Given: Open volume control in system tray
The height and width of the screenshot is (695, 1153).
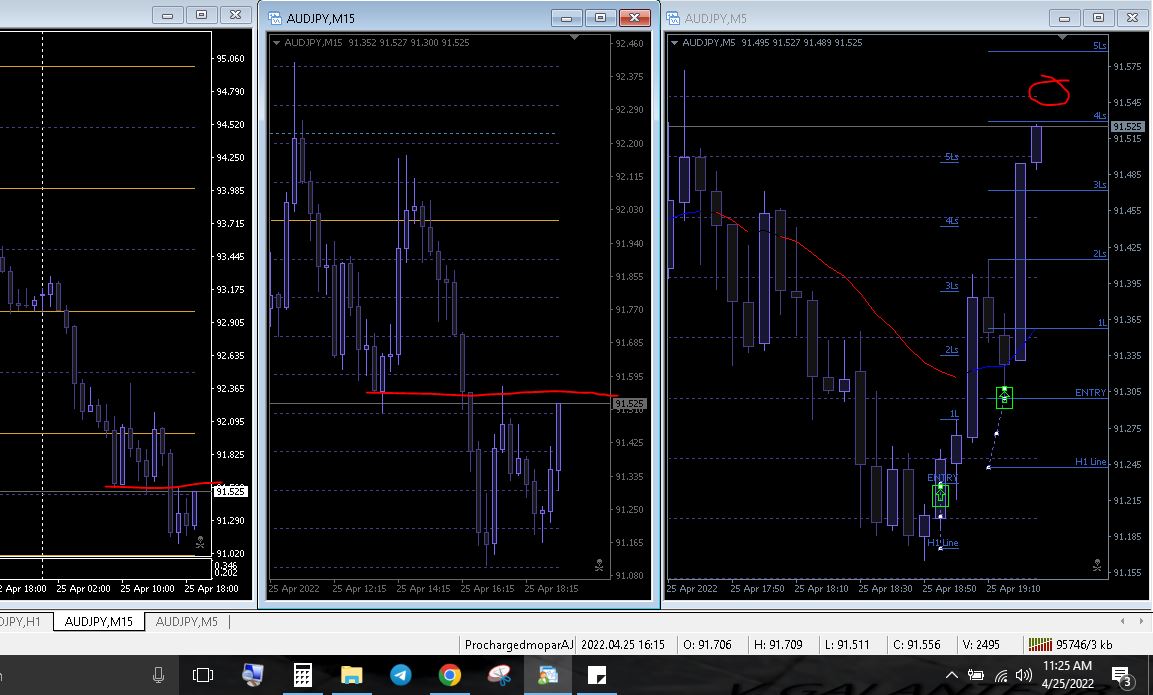Looking at the screenshot, I should click(x=1024, y=675).
